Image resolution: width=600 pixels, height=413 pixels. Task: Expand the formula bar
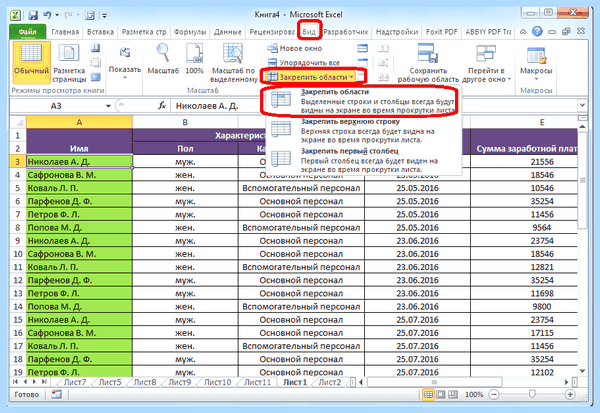coord(582,105)
